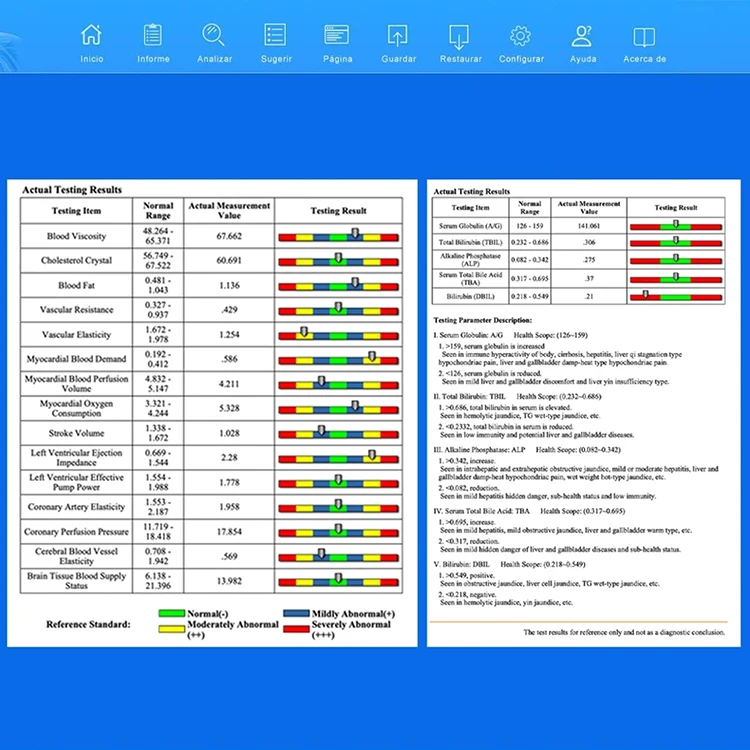
Task: Open the Sugerir list icon
Action: (276, 35)
